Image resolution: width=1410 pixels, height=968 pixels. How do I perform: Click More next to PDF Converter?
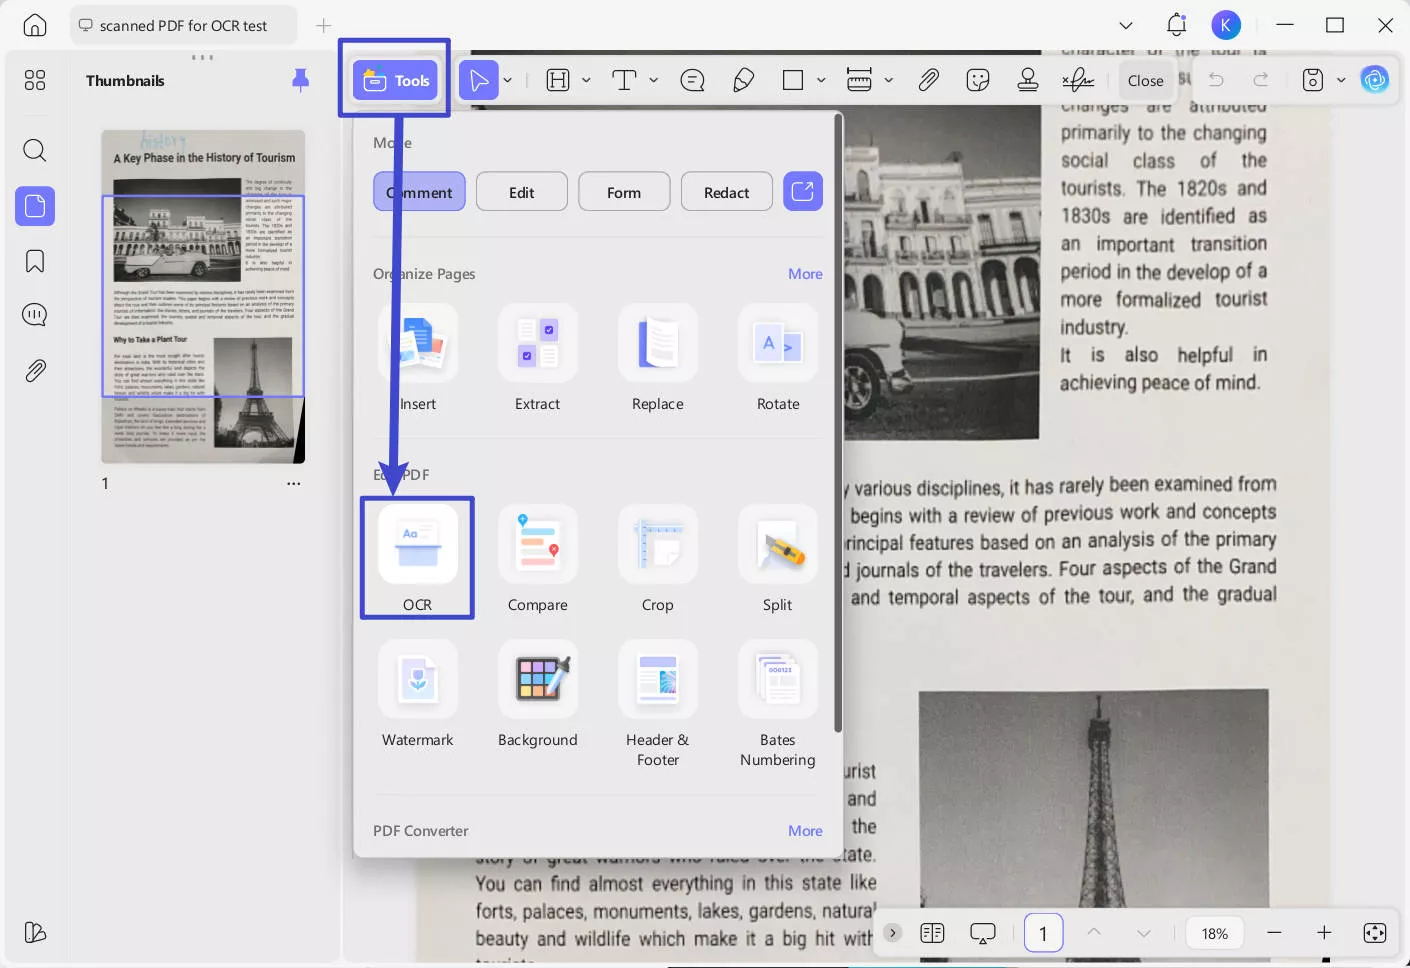coord(805,831)
